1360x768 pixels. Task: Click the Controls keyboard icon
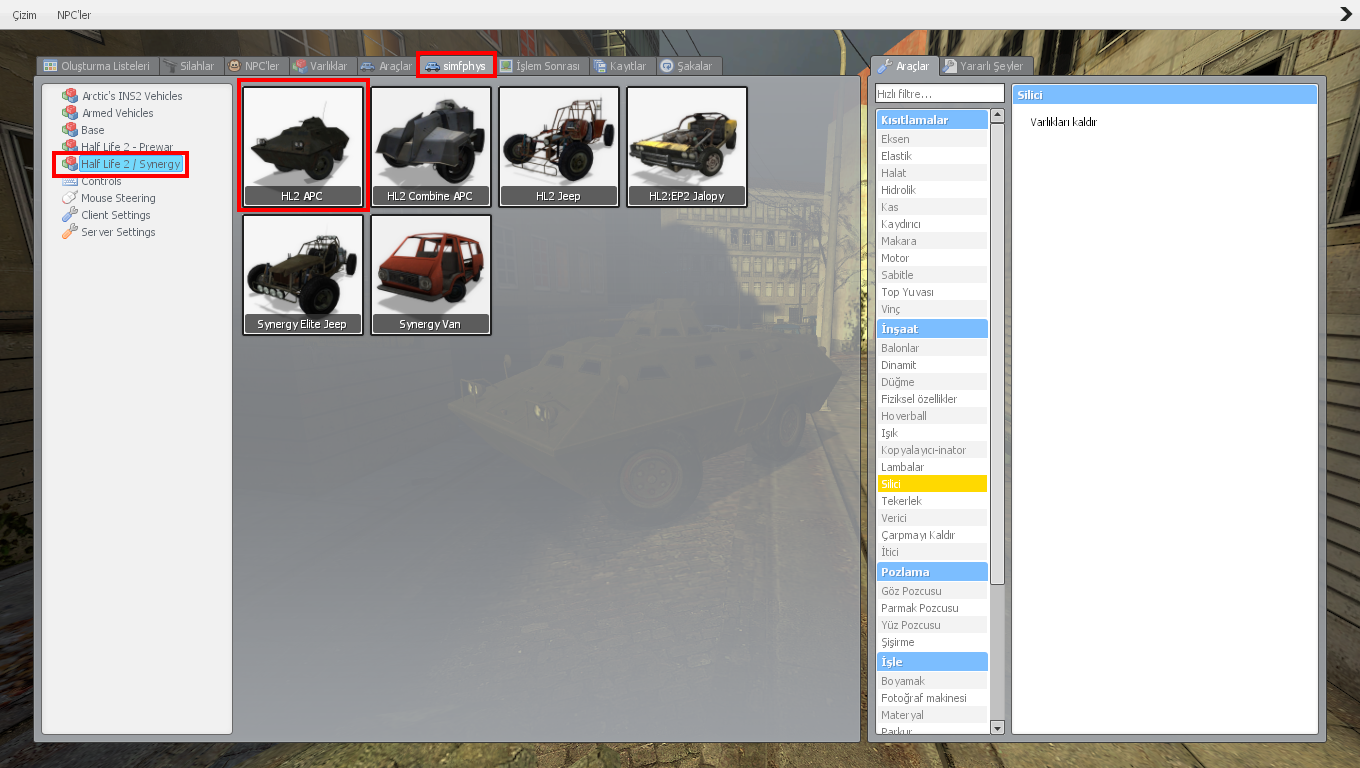[x=70, y=181]
